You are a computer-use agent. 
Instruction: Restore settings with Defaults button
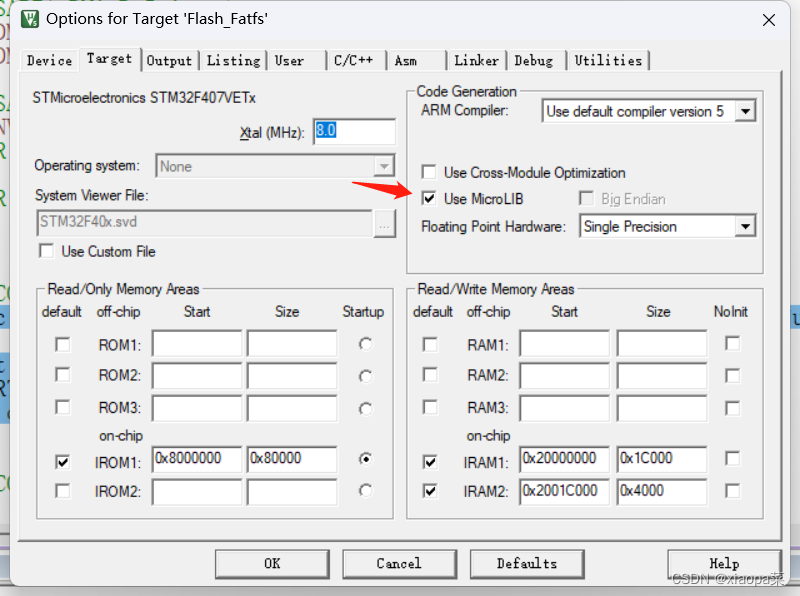click(527, 564)
